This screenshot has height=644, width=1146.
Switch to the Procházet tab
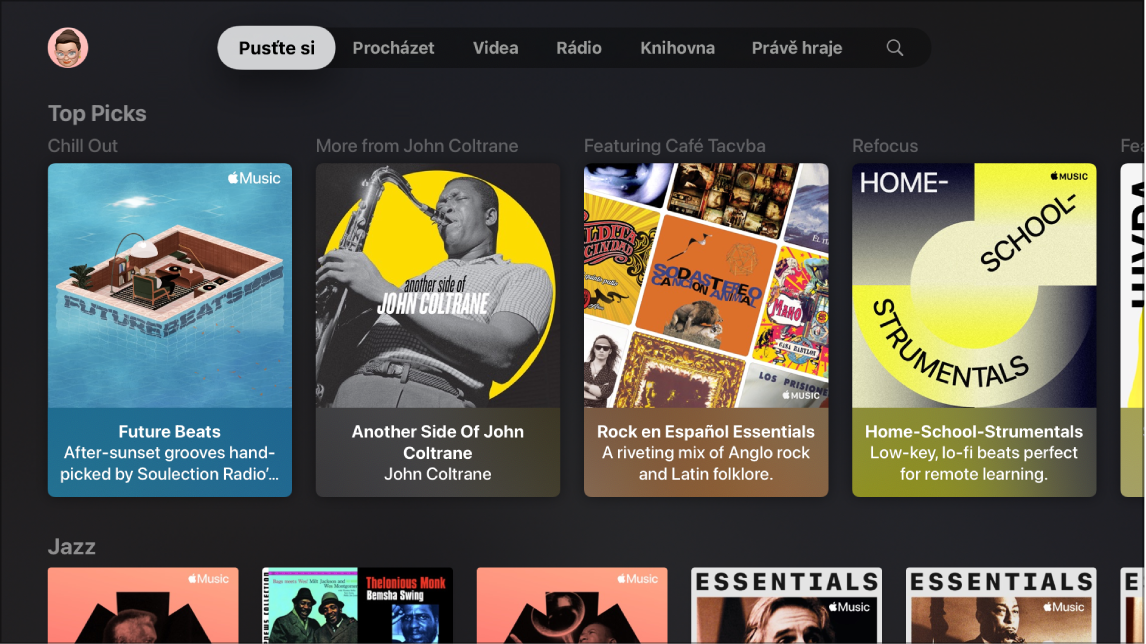(x=394, y=48)
